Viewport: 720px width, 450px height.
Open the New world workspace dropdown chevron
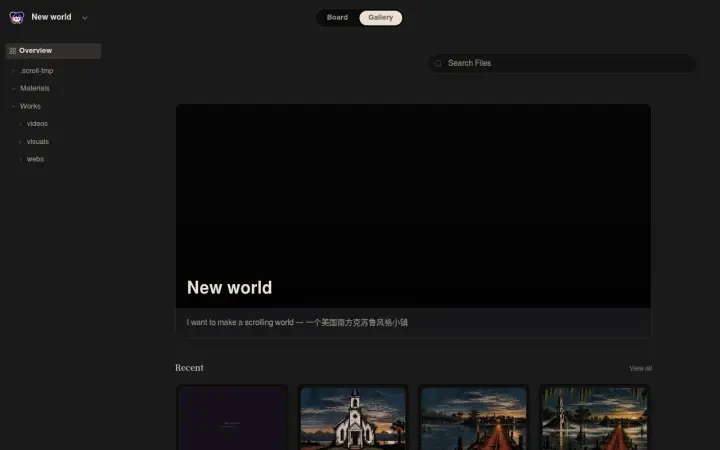pyautogui.click(x=85, y=18)
